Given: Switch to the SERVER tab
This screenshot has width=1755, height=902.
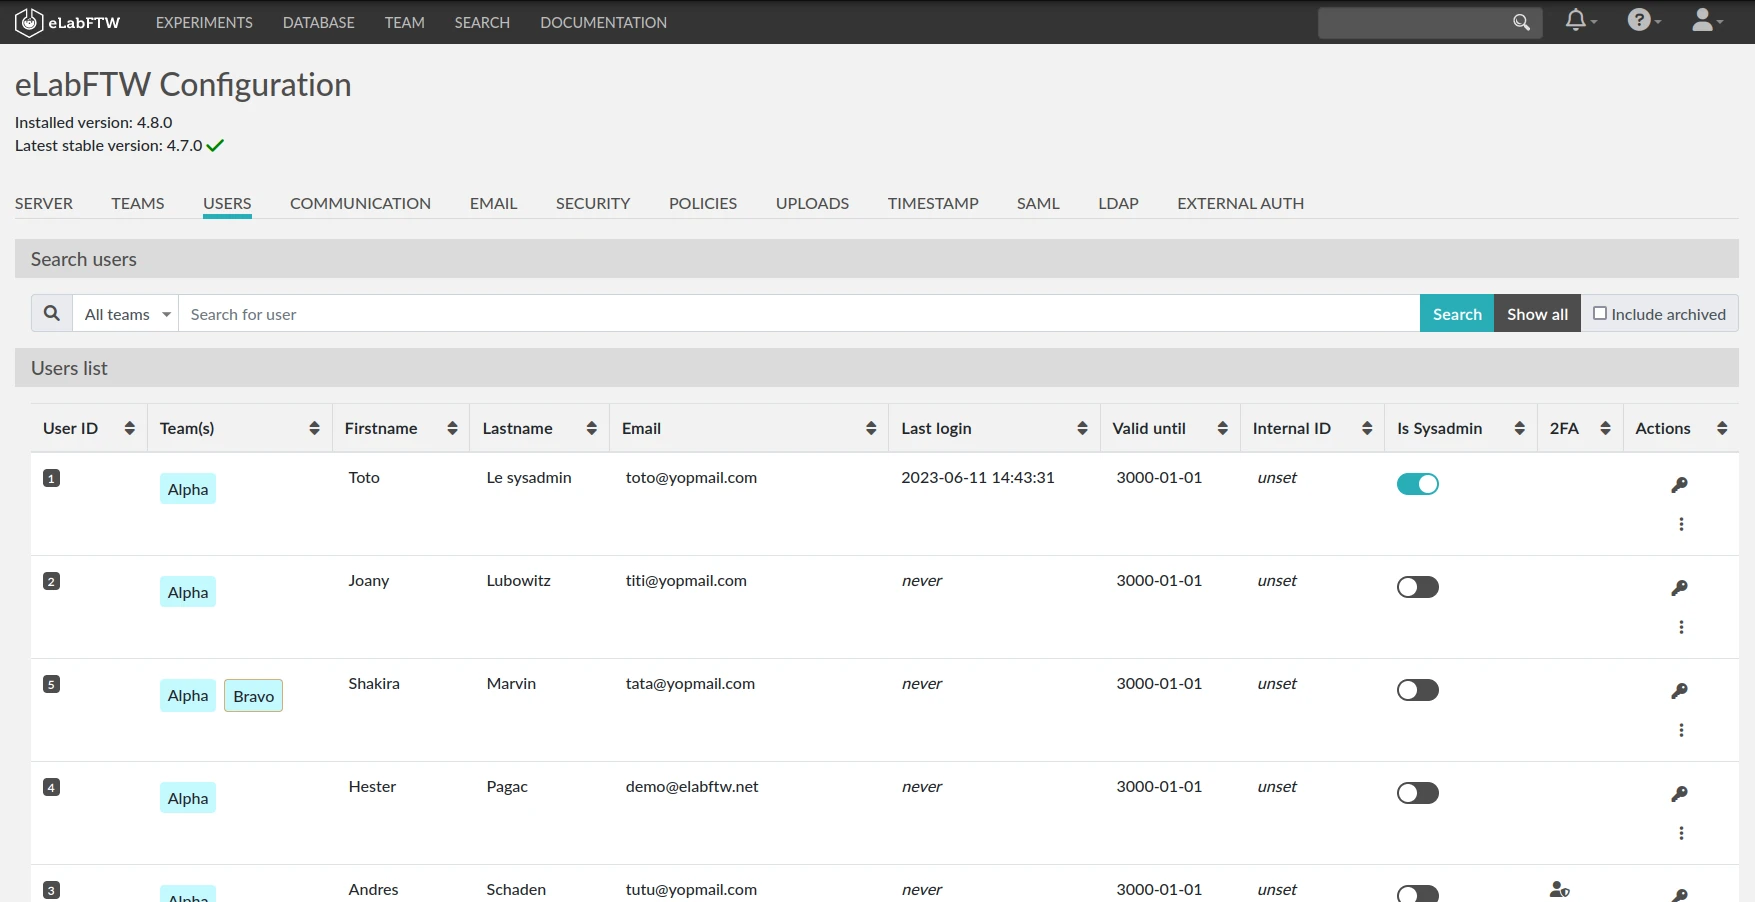Looking at the screenshot, I should pos(44,203).
